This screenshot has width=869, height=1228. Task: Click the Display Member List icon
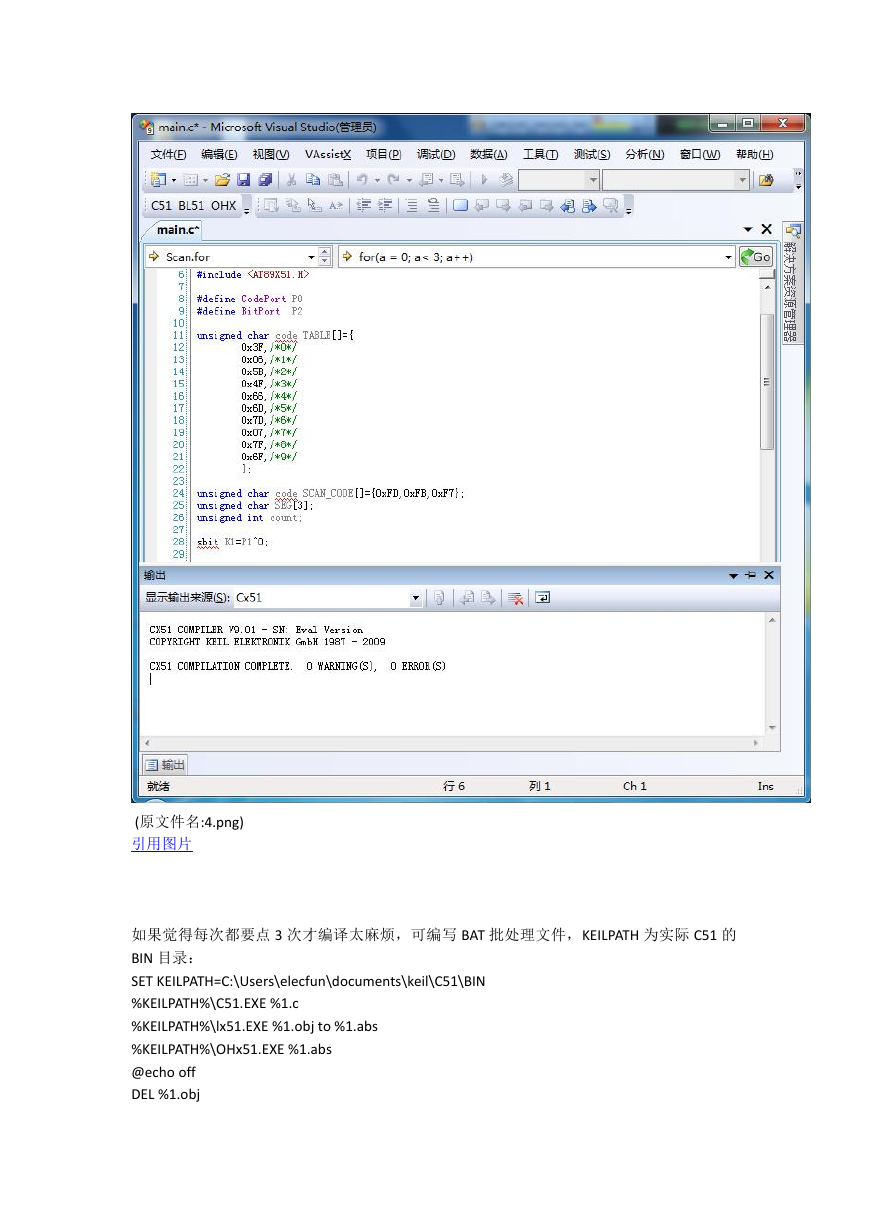(270, 206)
